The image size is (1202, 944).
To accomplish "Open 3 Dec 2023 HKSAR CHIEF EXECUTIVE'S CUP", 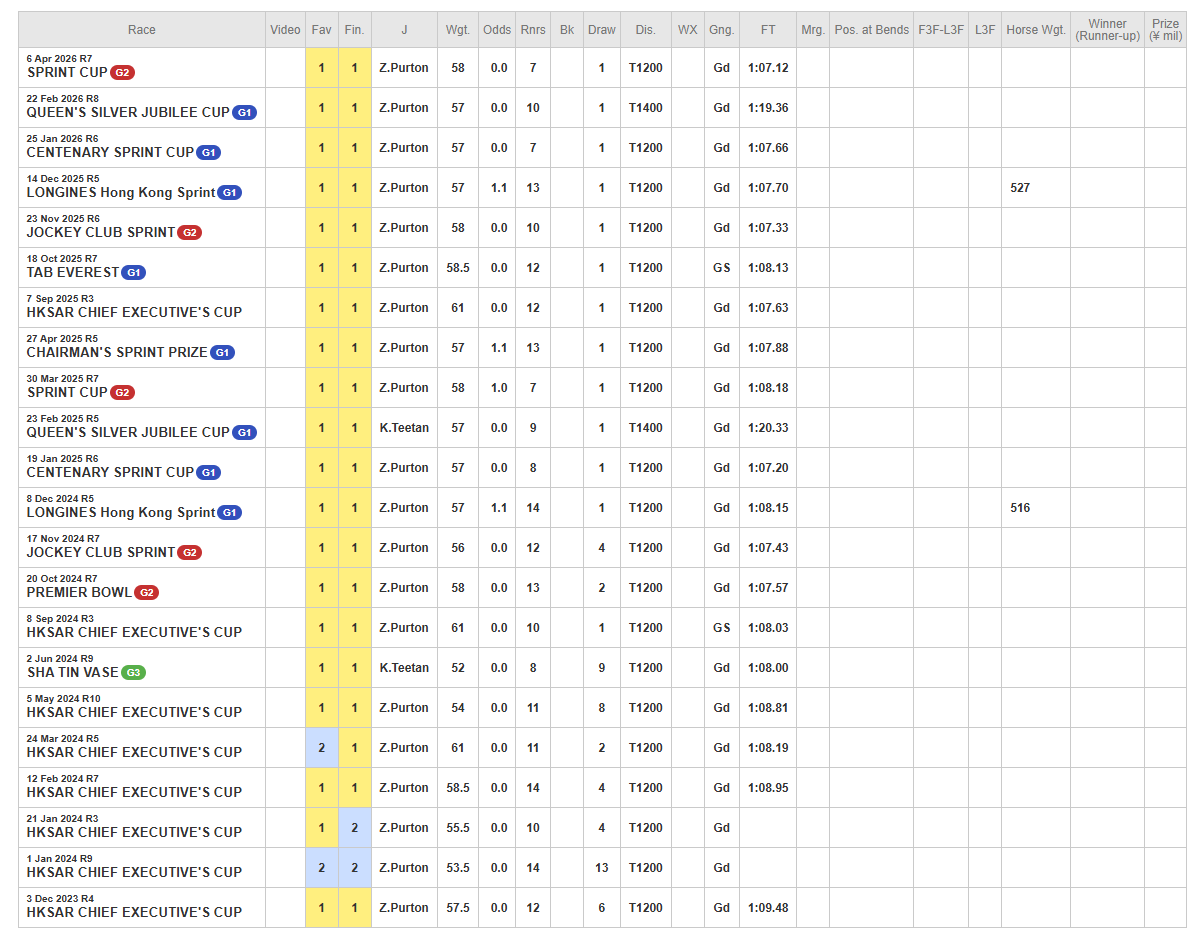I will click(x=134, y=913).
